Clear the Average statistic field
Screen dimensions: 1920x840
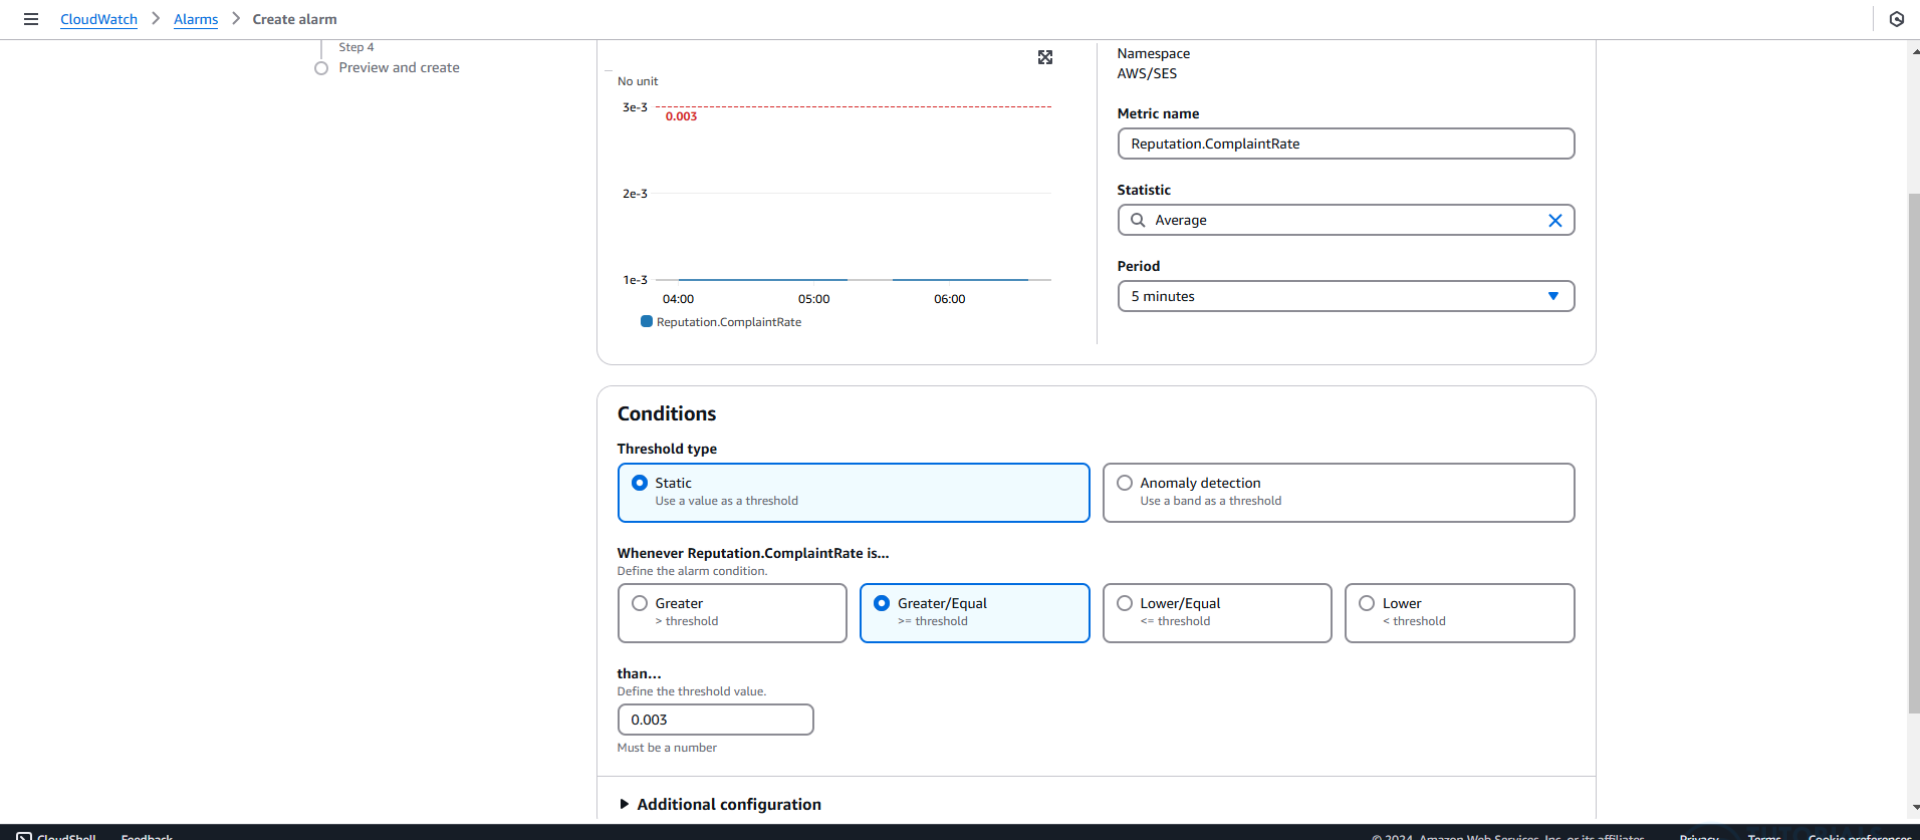coord(1555,220)
